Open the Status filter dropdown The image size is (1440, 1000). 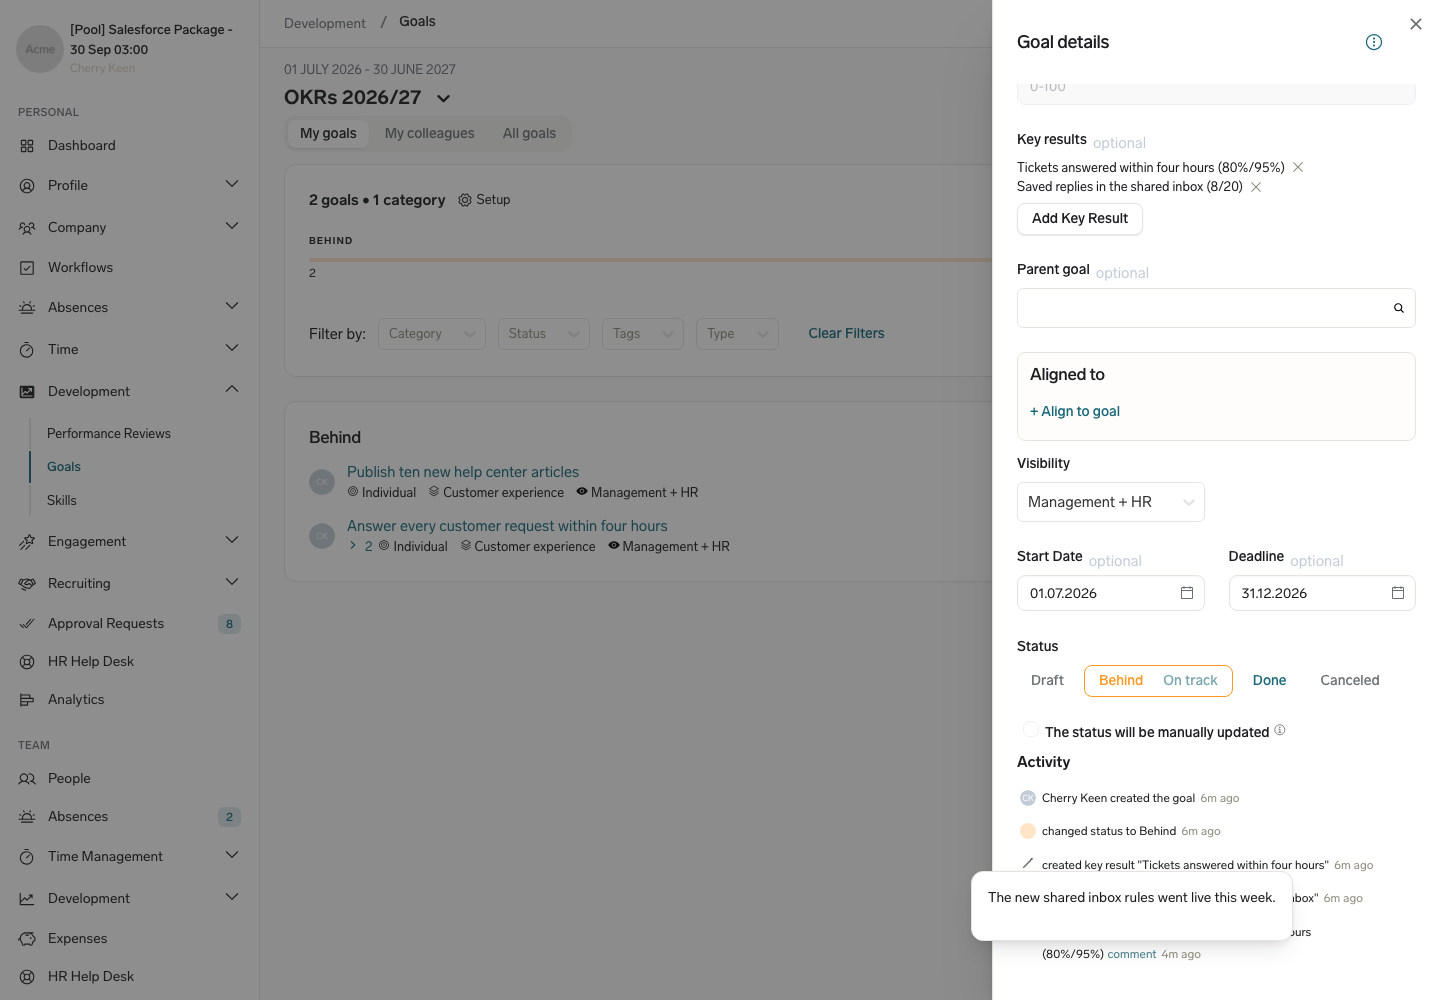point(544,334)
